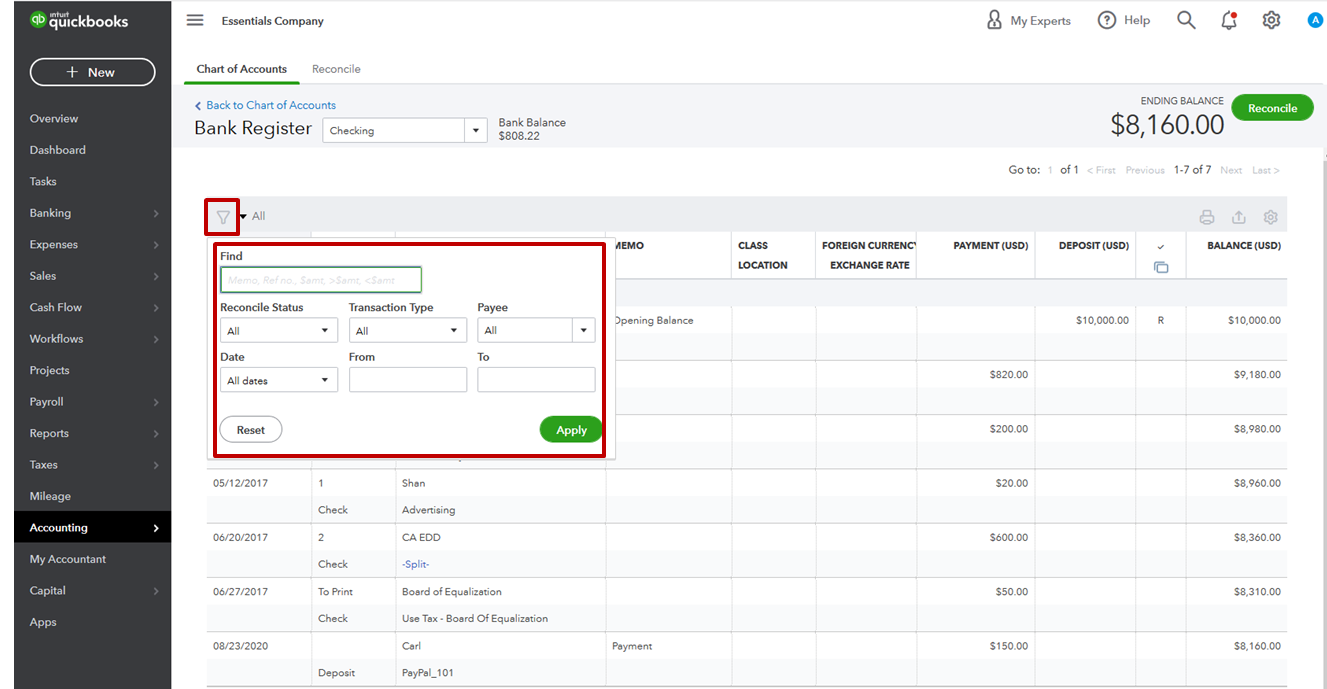Select Banking in the sidebar
Screen dimensions: 1327x689
51,213
